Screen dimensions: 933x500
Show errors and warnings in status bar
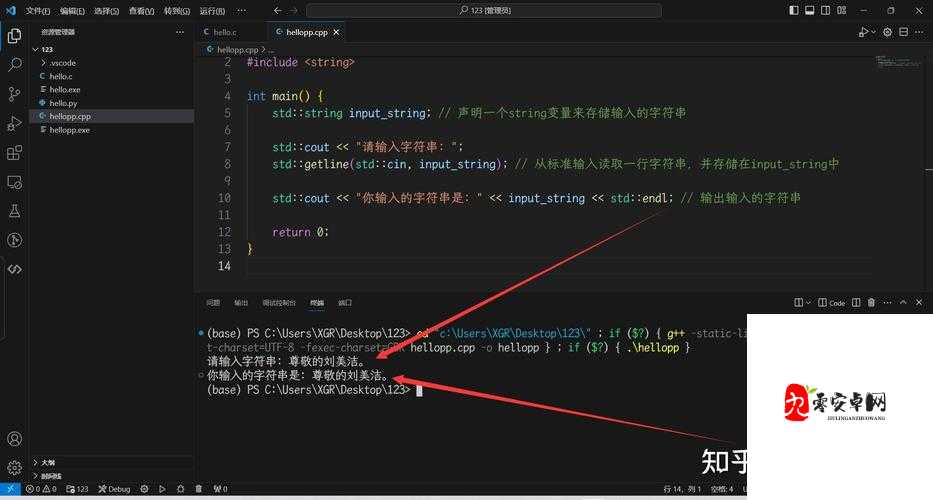pos(41,489)
